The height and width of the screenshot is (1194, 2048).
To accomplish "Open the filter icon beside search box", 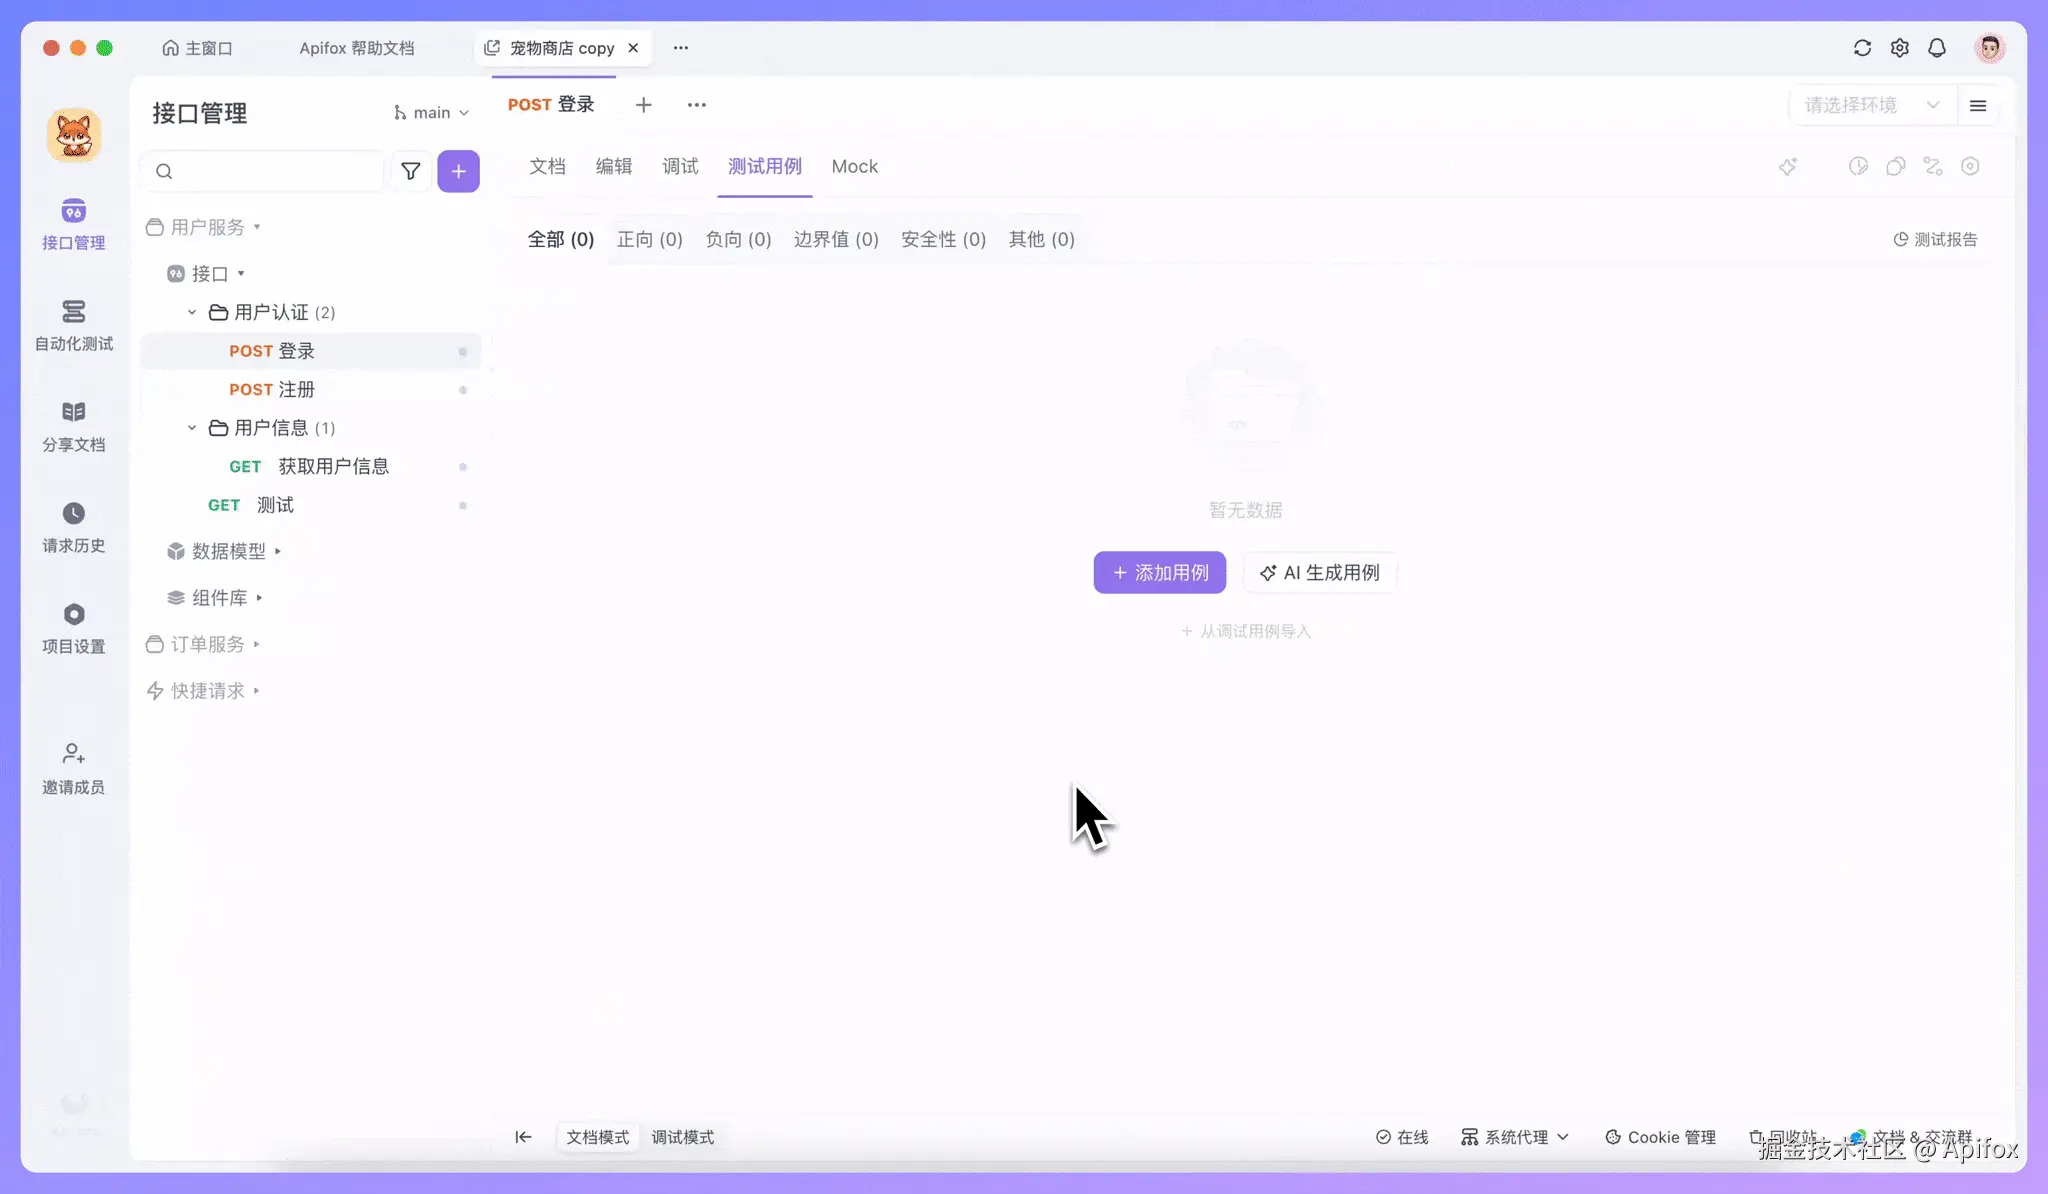I will coord(411,171).
